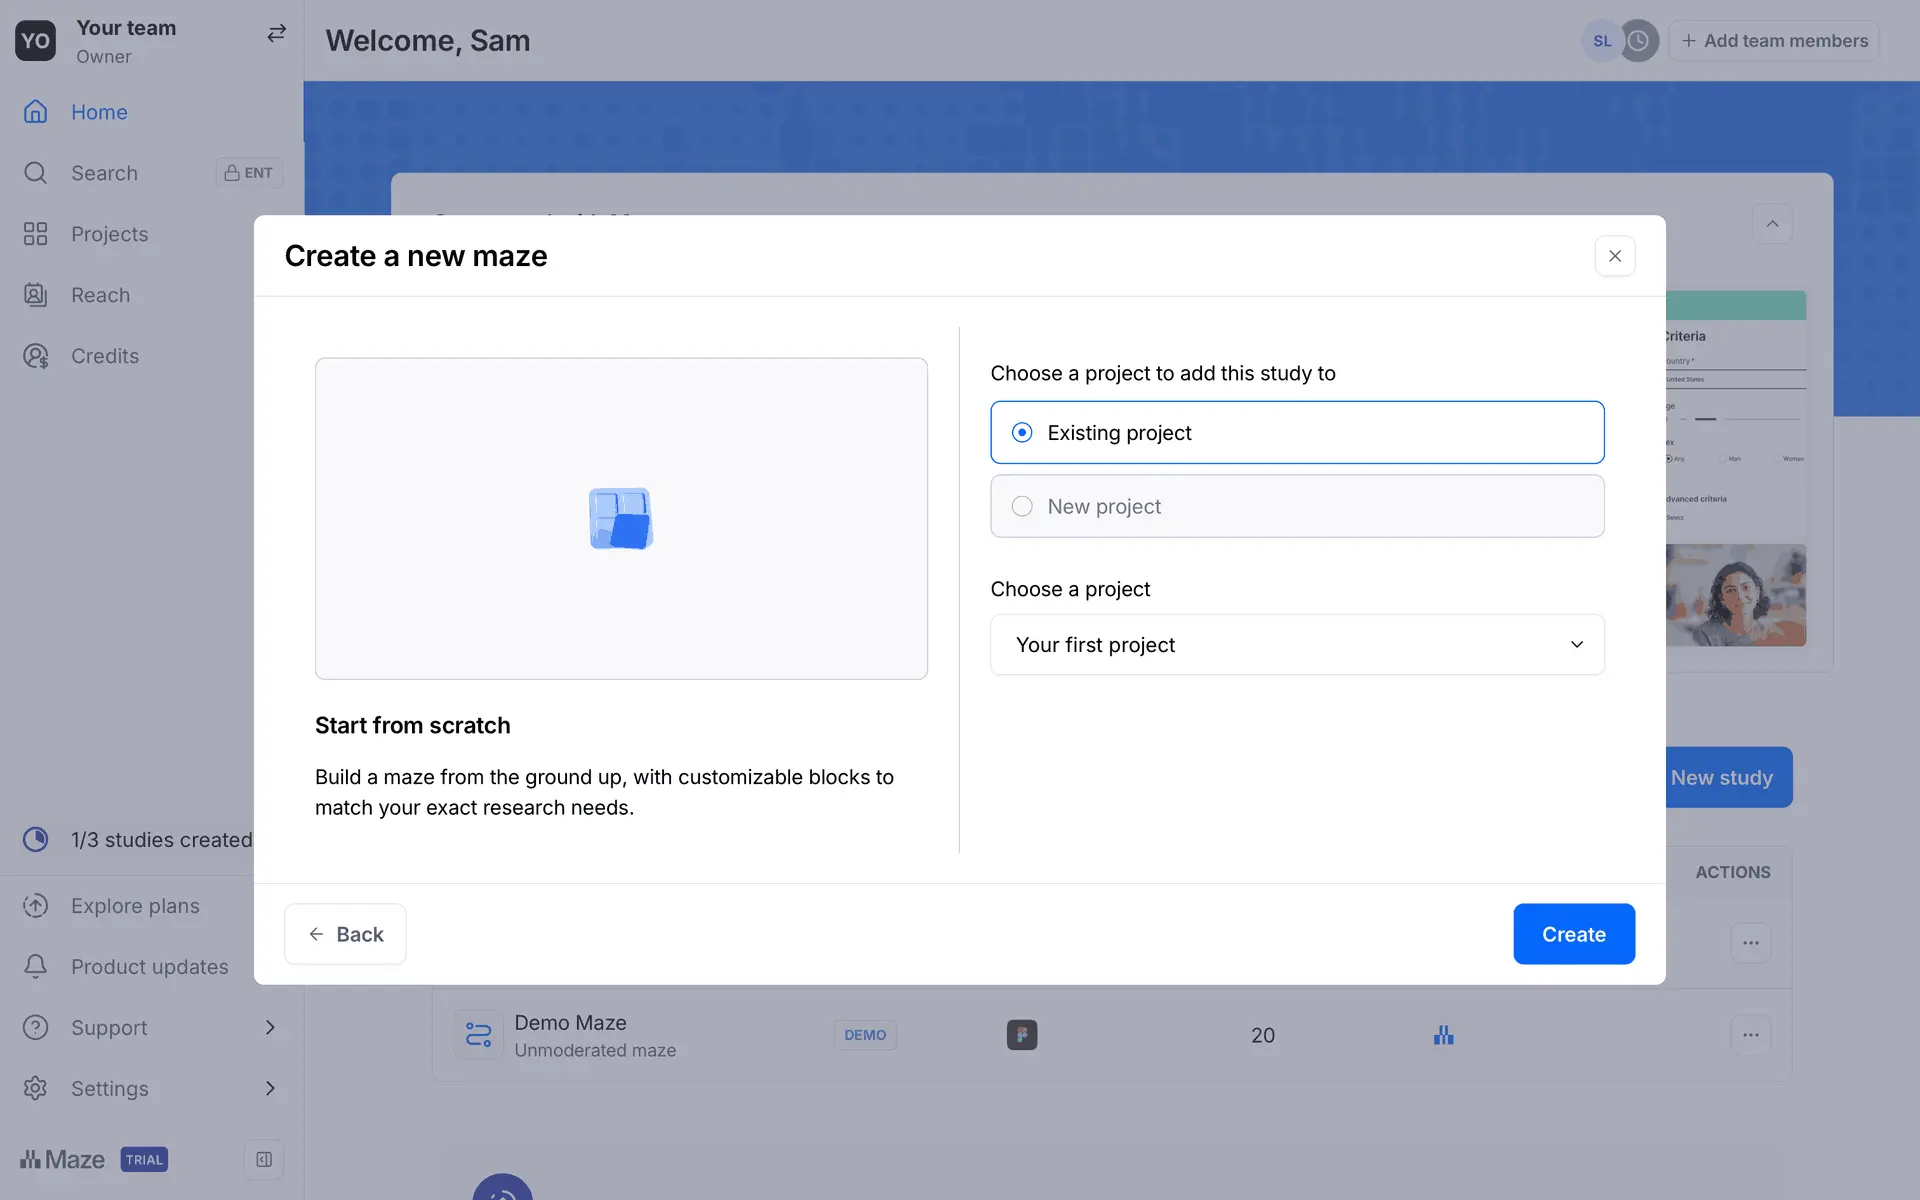Click the Figma prototype icon in Demo Maze row
The image size is (1920, 1200).
click(1021, 1035)
